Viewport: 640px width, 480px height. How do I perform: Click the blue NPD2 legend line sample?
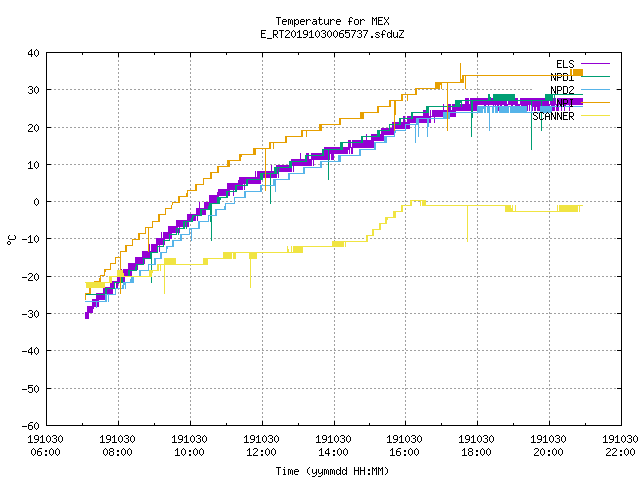pyautogui.click(x=595, y=89)
